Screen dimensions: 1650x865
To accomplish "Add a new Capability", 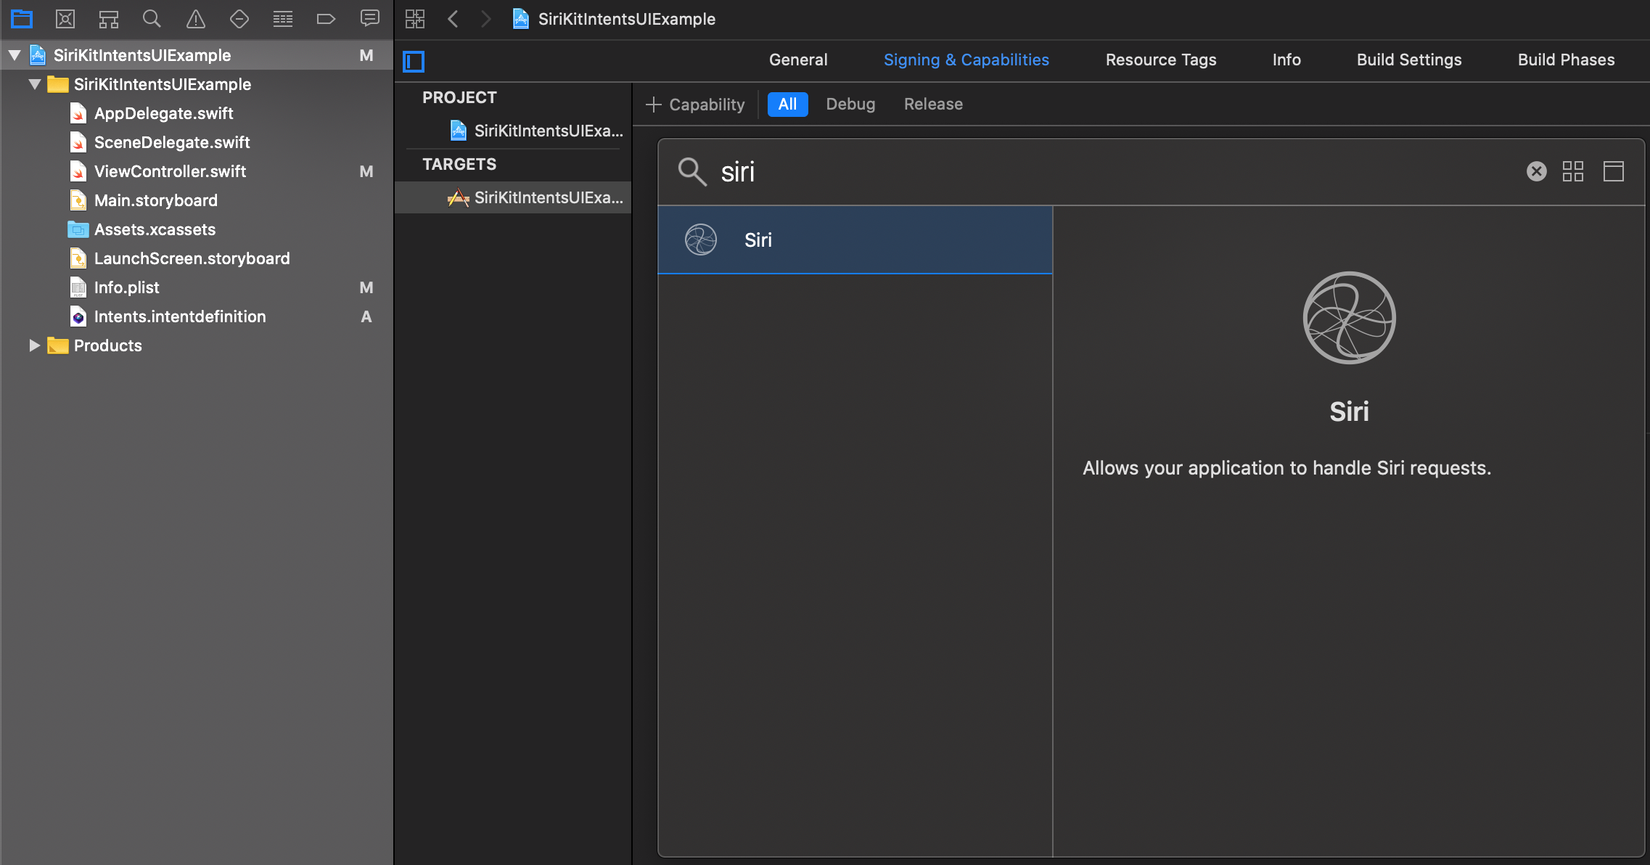I will (x=695, y=104).
